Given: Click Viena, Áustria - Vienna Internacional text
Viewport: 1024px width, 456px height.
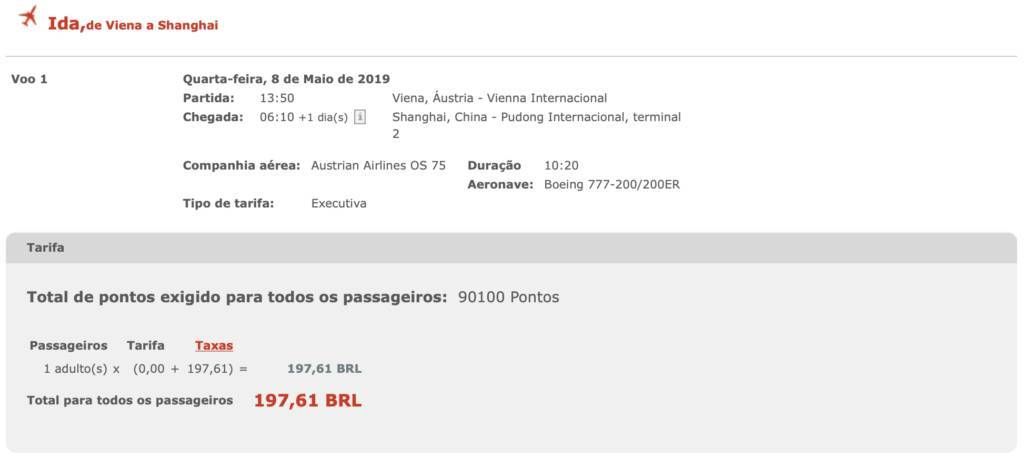Looking at the screenshot, I should pyautogui.click(x=500, y=99).
